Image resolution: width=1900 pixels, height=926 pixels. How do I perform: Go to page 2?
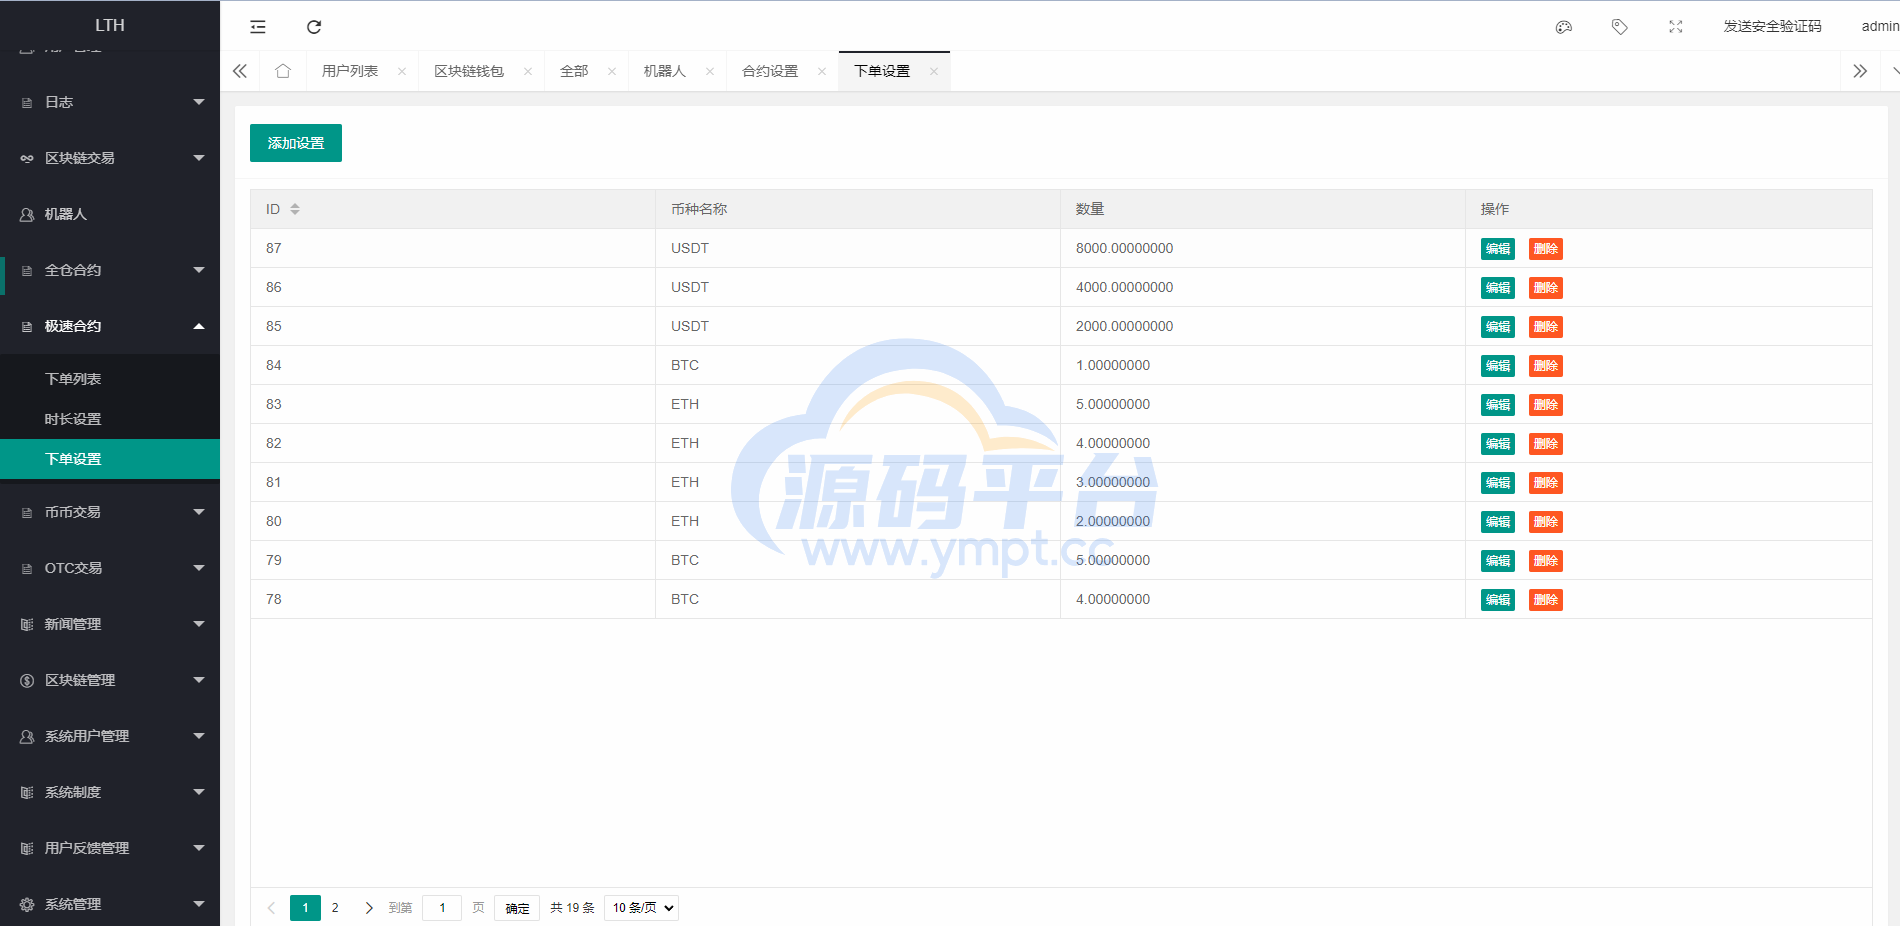click(x=335, y=908)
